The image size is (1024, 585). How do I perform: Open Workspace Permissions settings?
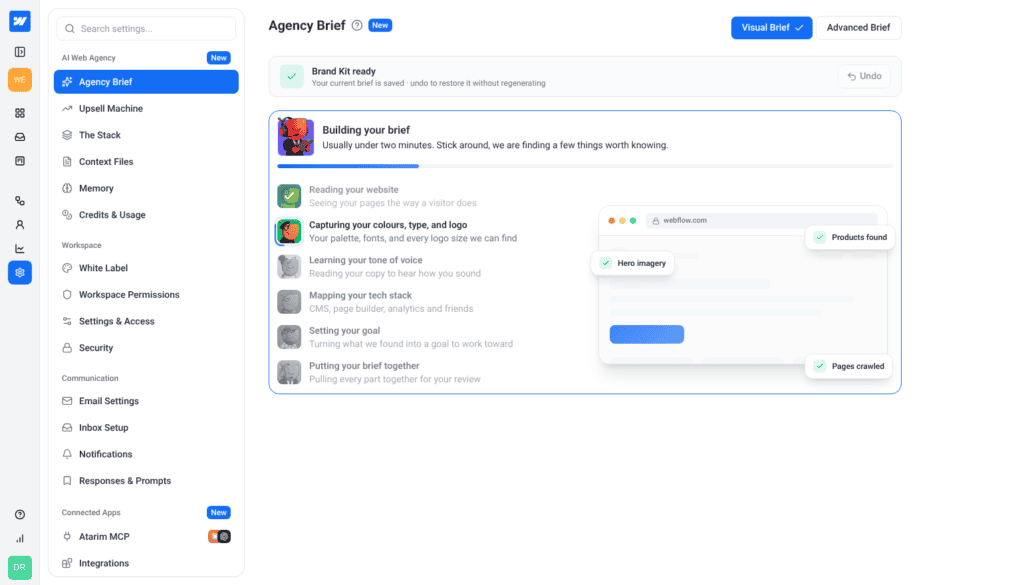[x=146, y=294]
